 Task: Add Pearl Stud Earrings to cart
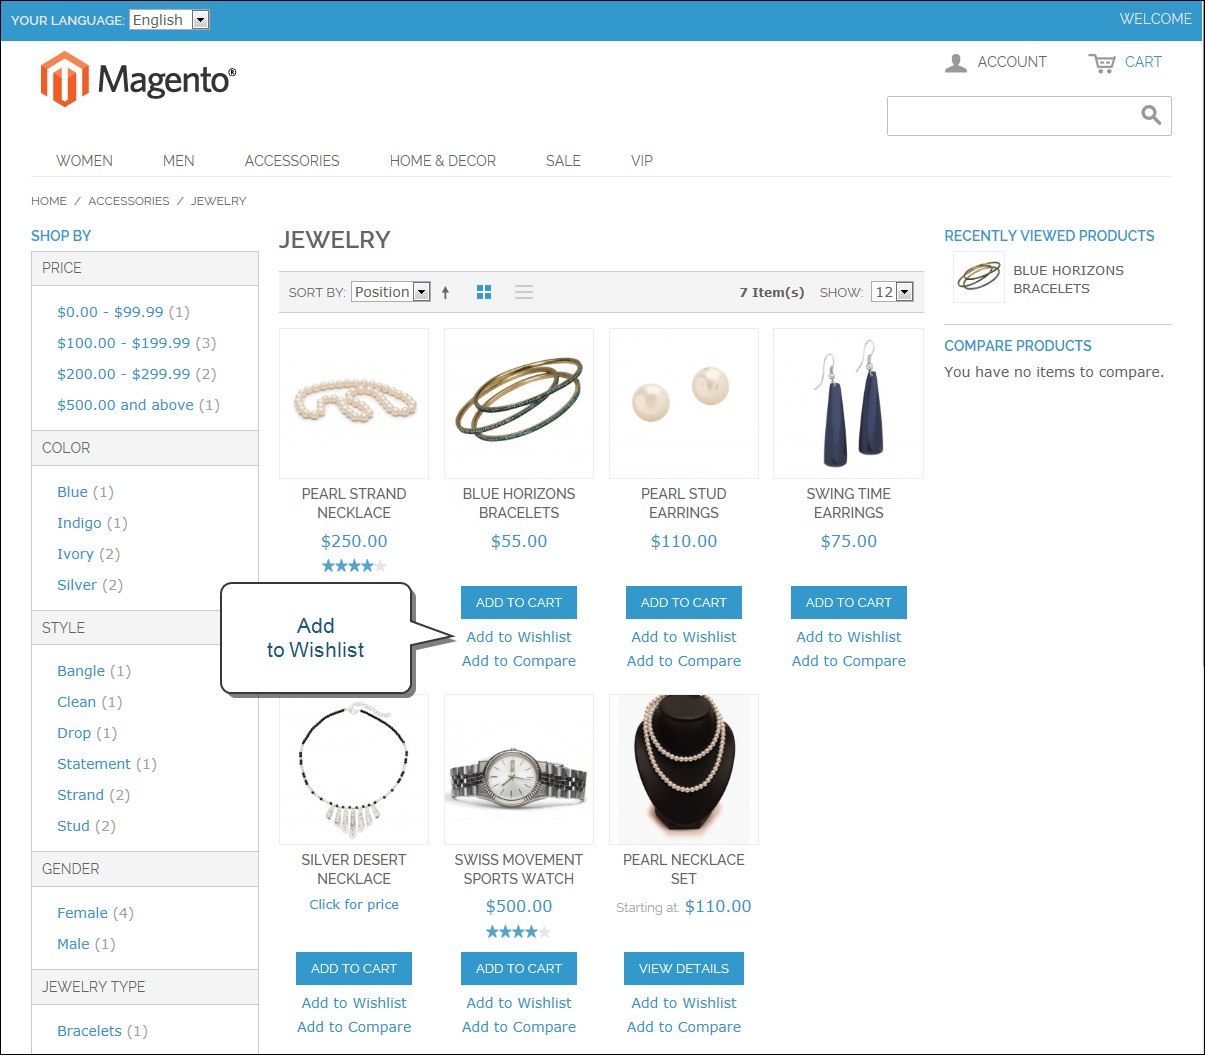pos(684,602)
